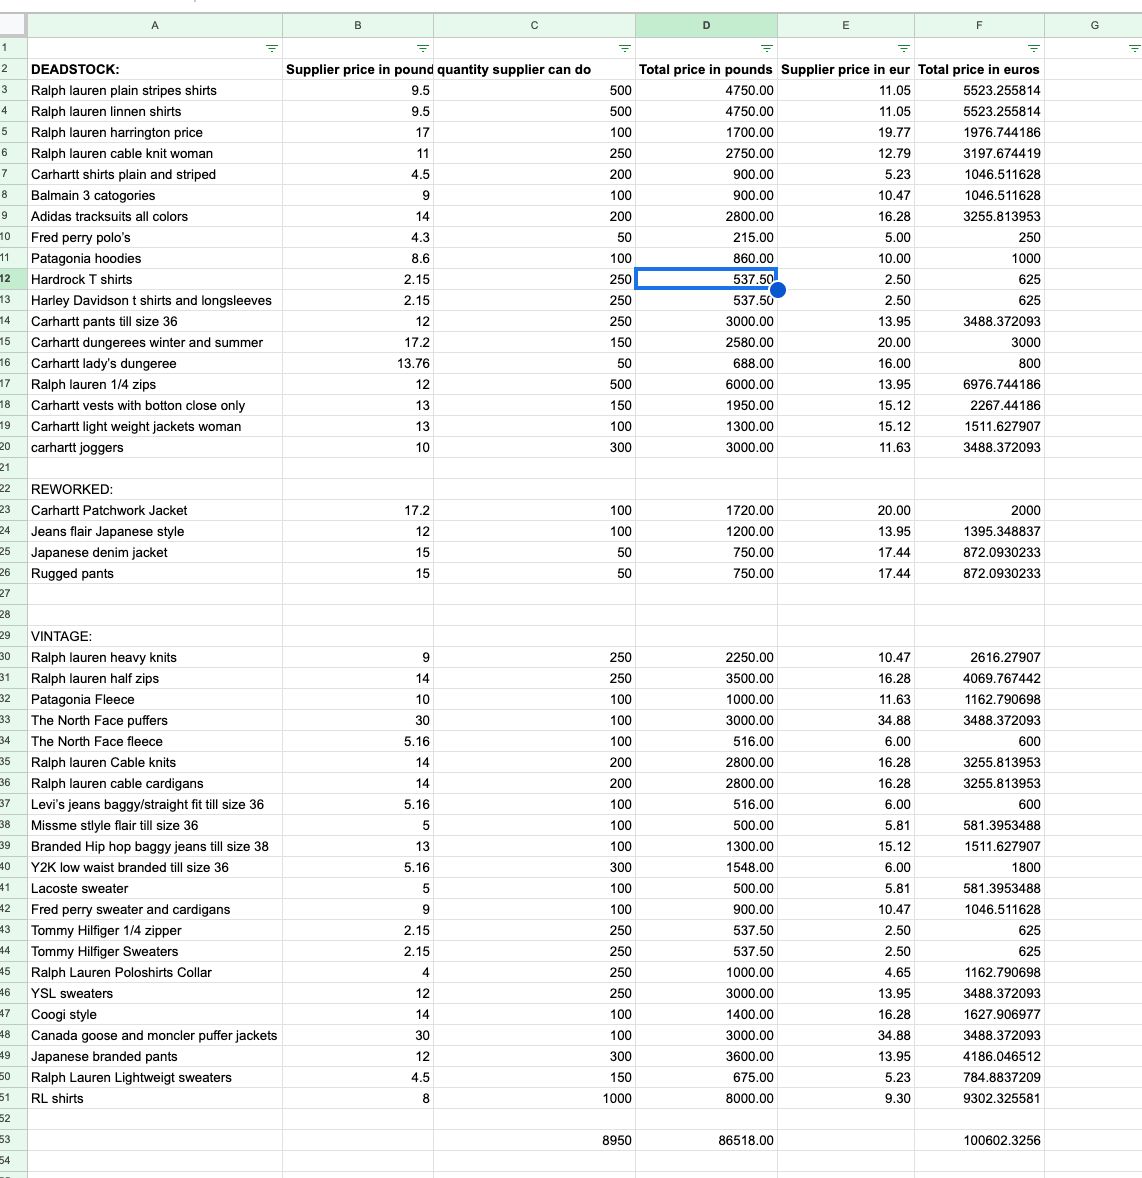Click the DEADSTOCK: cell
Image resolution: width=1142 pixels, height=1178 pixels.
(155, 69)
